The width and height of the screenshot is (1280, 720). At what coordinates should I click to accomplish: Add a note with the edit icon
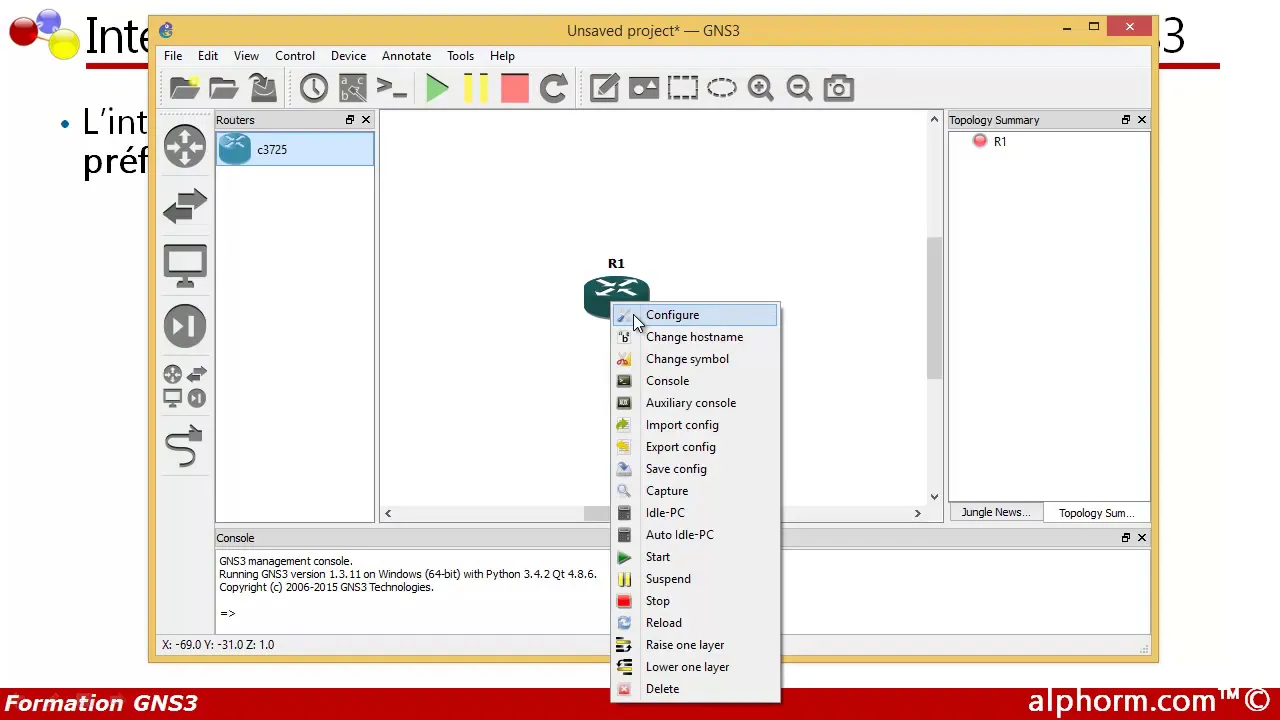coord(604,88)
